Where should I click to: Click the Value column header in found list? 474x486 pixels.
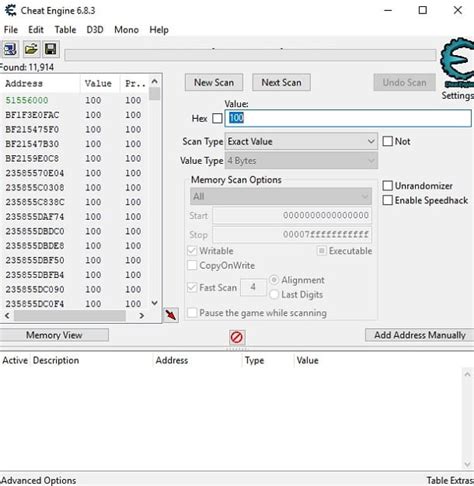click(x=100, y=83)
